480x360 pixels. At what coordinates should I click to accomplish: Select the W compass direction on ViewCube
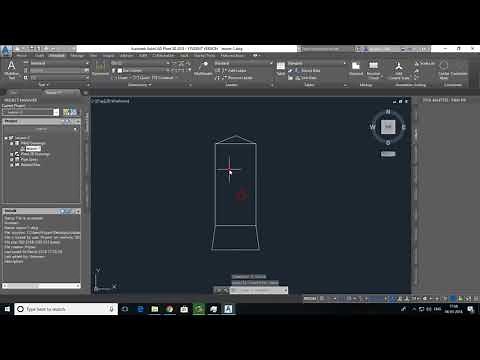372,127
